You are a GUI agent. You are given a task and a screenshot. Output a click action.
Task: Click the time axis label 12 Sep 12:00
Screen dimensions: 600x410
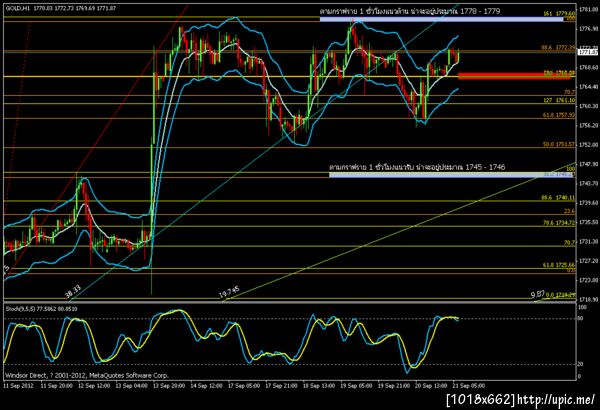click(94, 386)
